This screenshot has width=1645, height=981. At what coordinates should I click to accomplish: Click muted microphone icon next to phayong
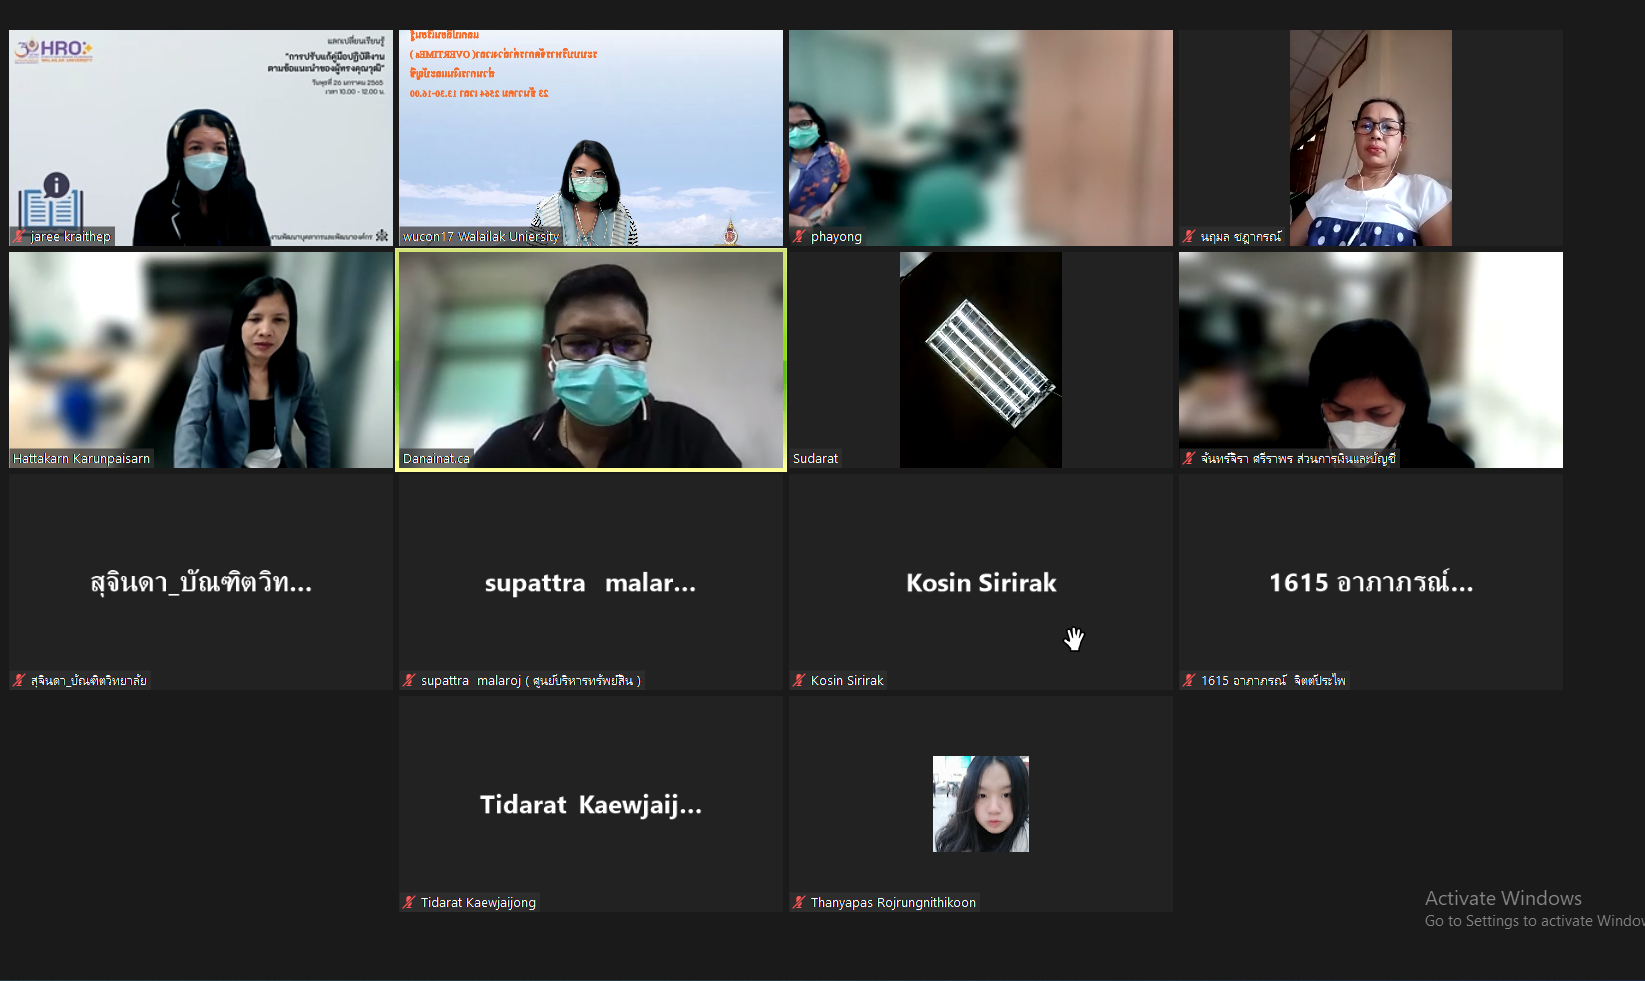(799, 237)
